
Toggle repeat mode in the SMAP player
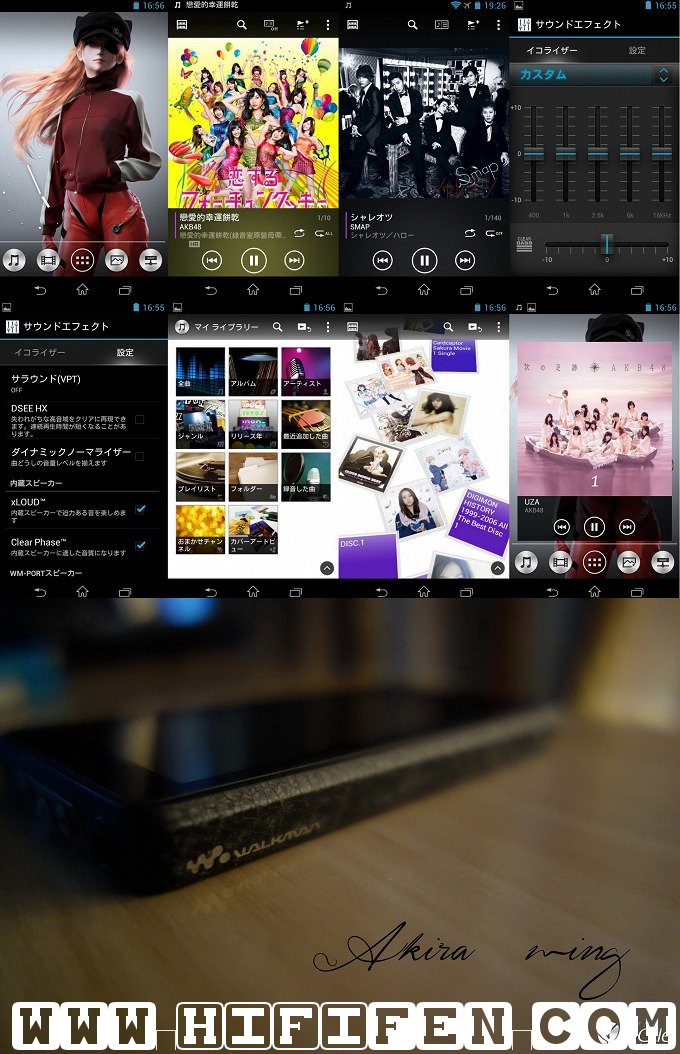[x=470, y=233]
